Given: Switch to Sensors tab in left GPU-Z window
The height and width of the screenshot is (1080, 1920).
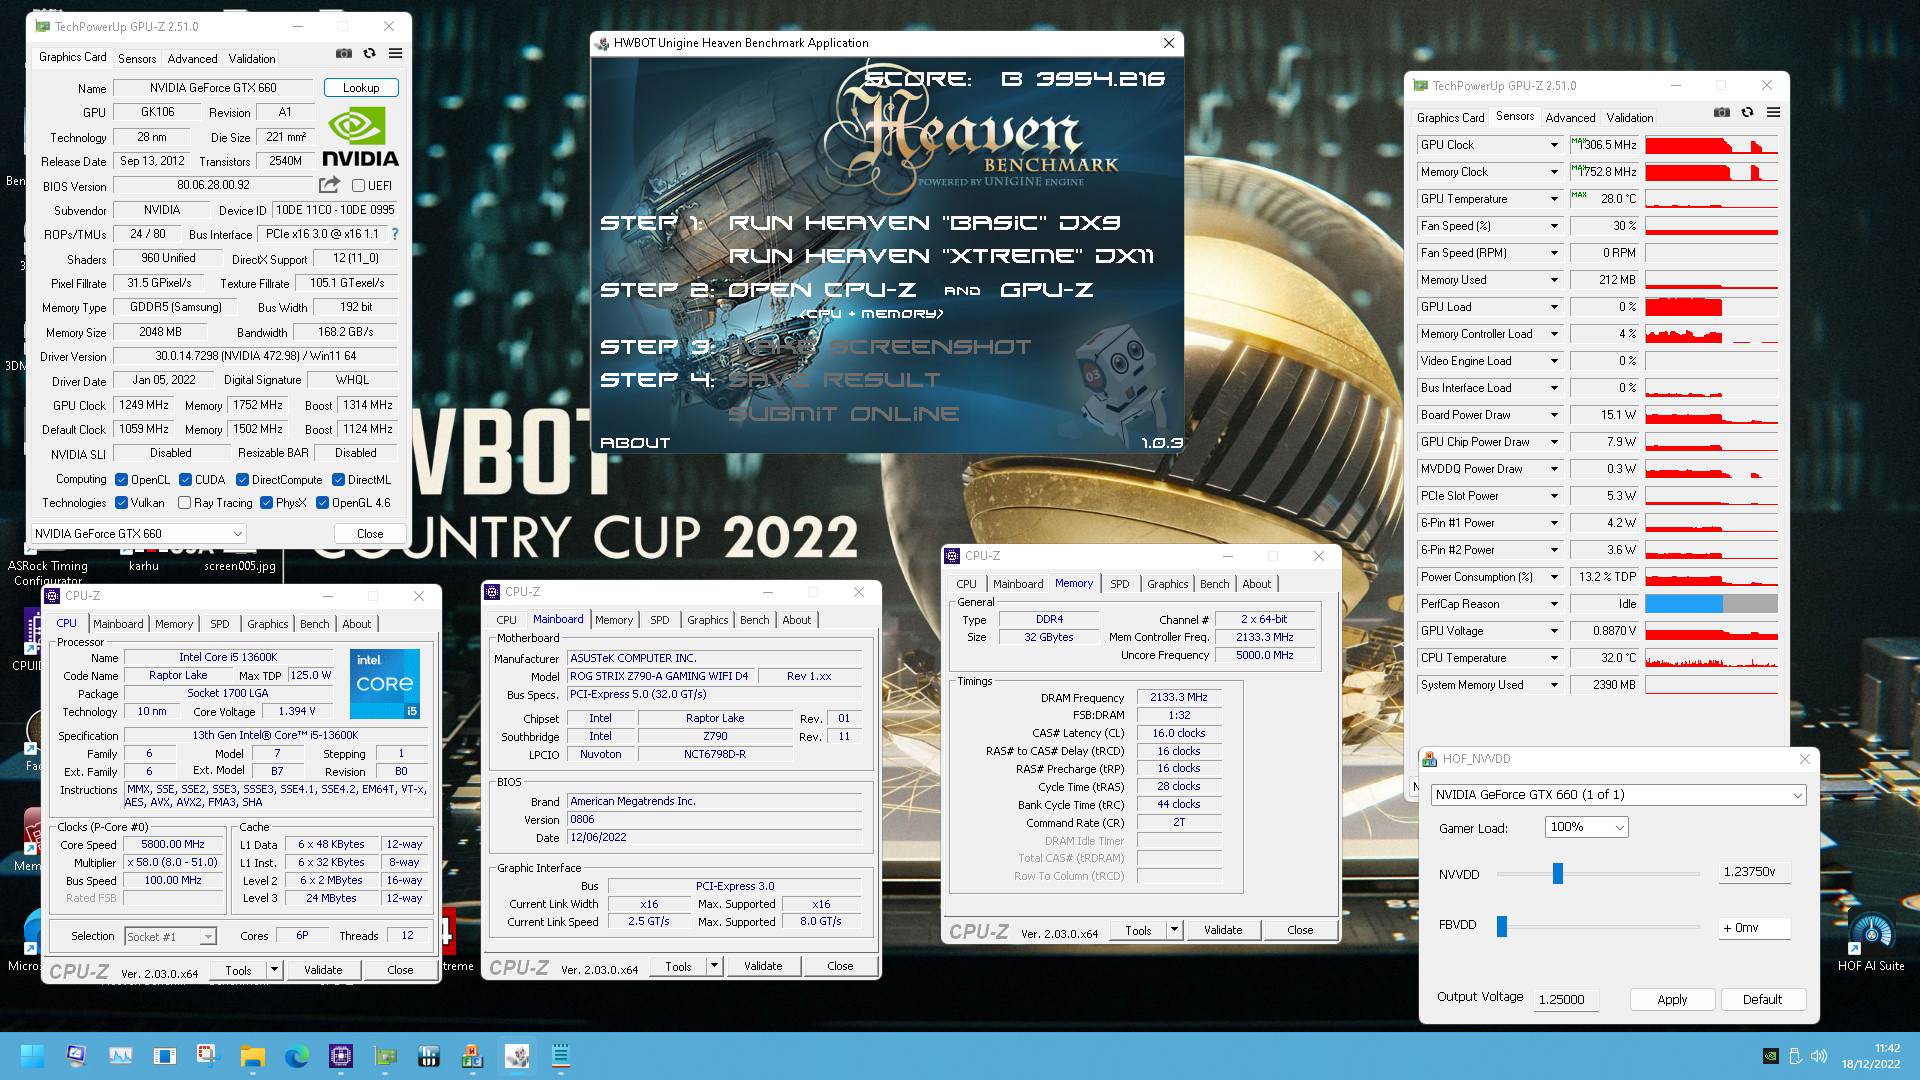Looking at the screenshot, I should tap(137, 59).
